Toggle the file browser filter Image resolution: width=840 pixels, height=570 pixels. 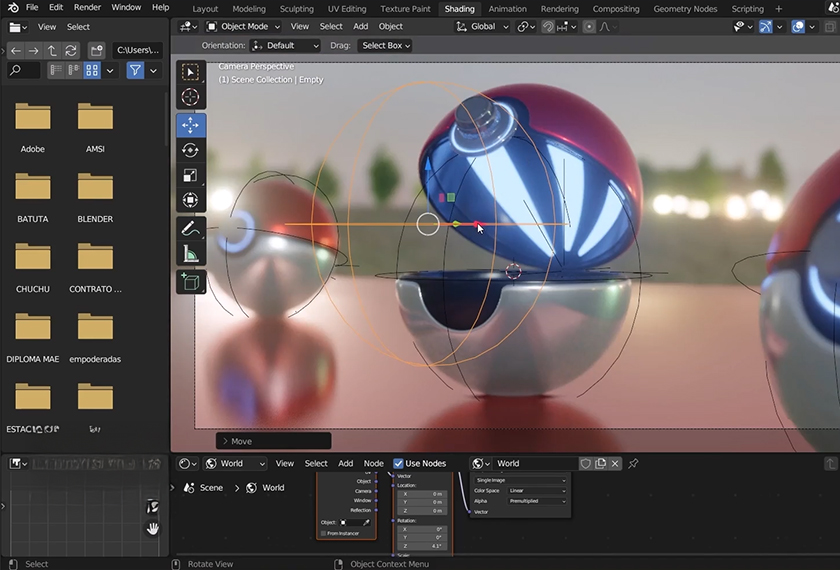point(135,70)
